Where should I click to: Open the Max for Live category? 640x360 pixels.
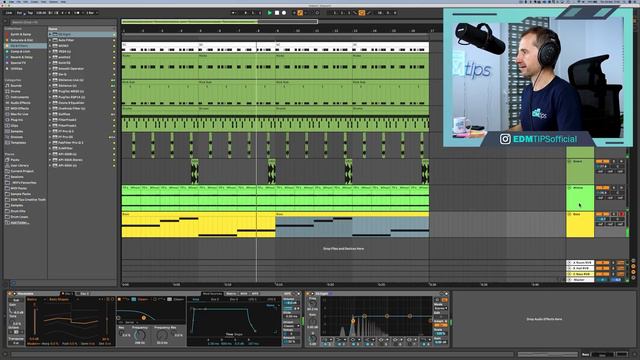[x=19, y=114]
